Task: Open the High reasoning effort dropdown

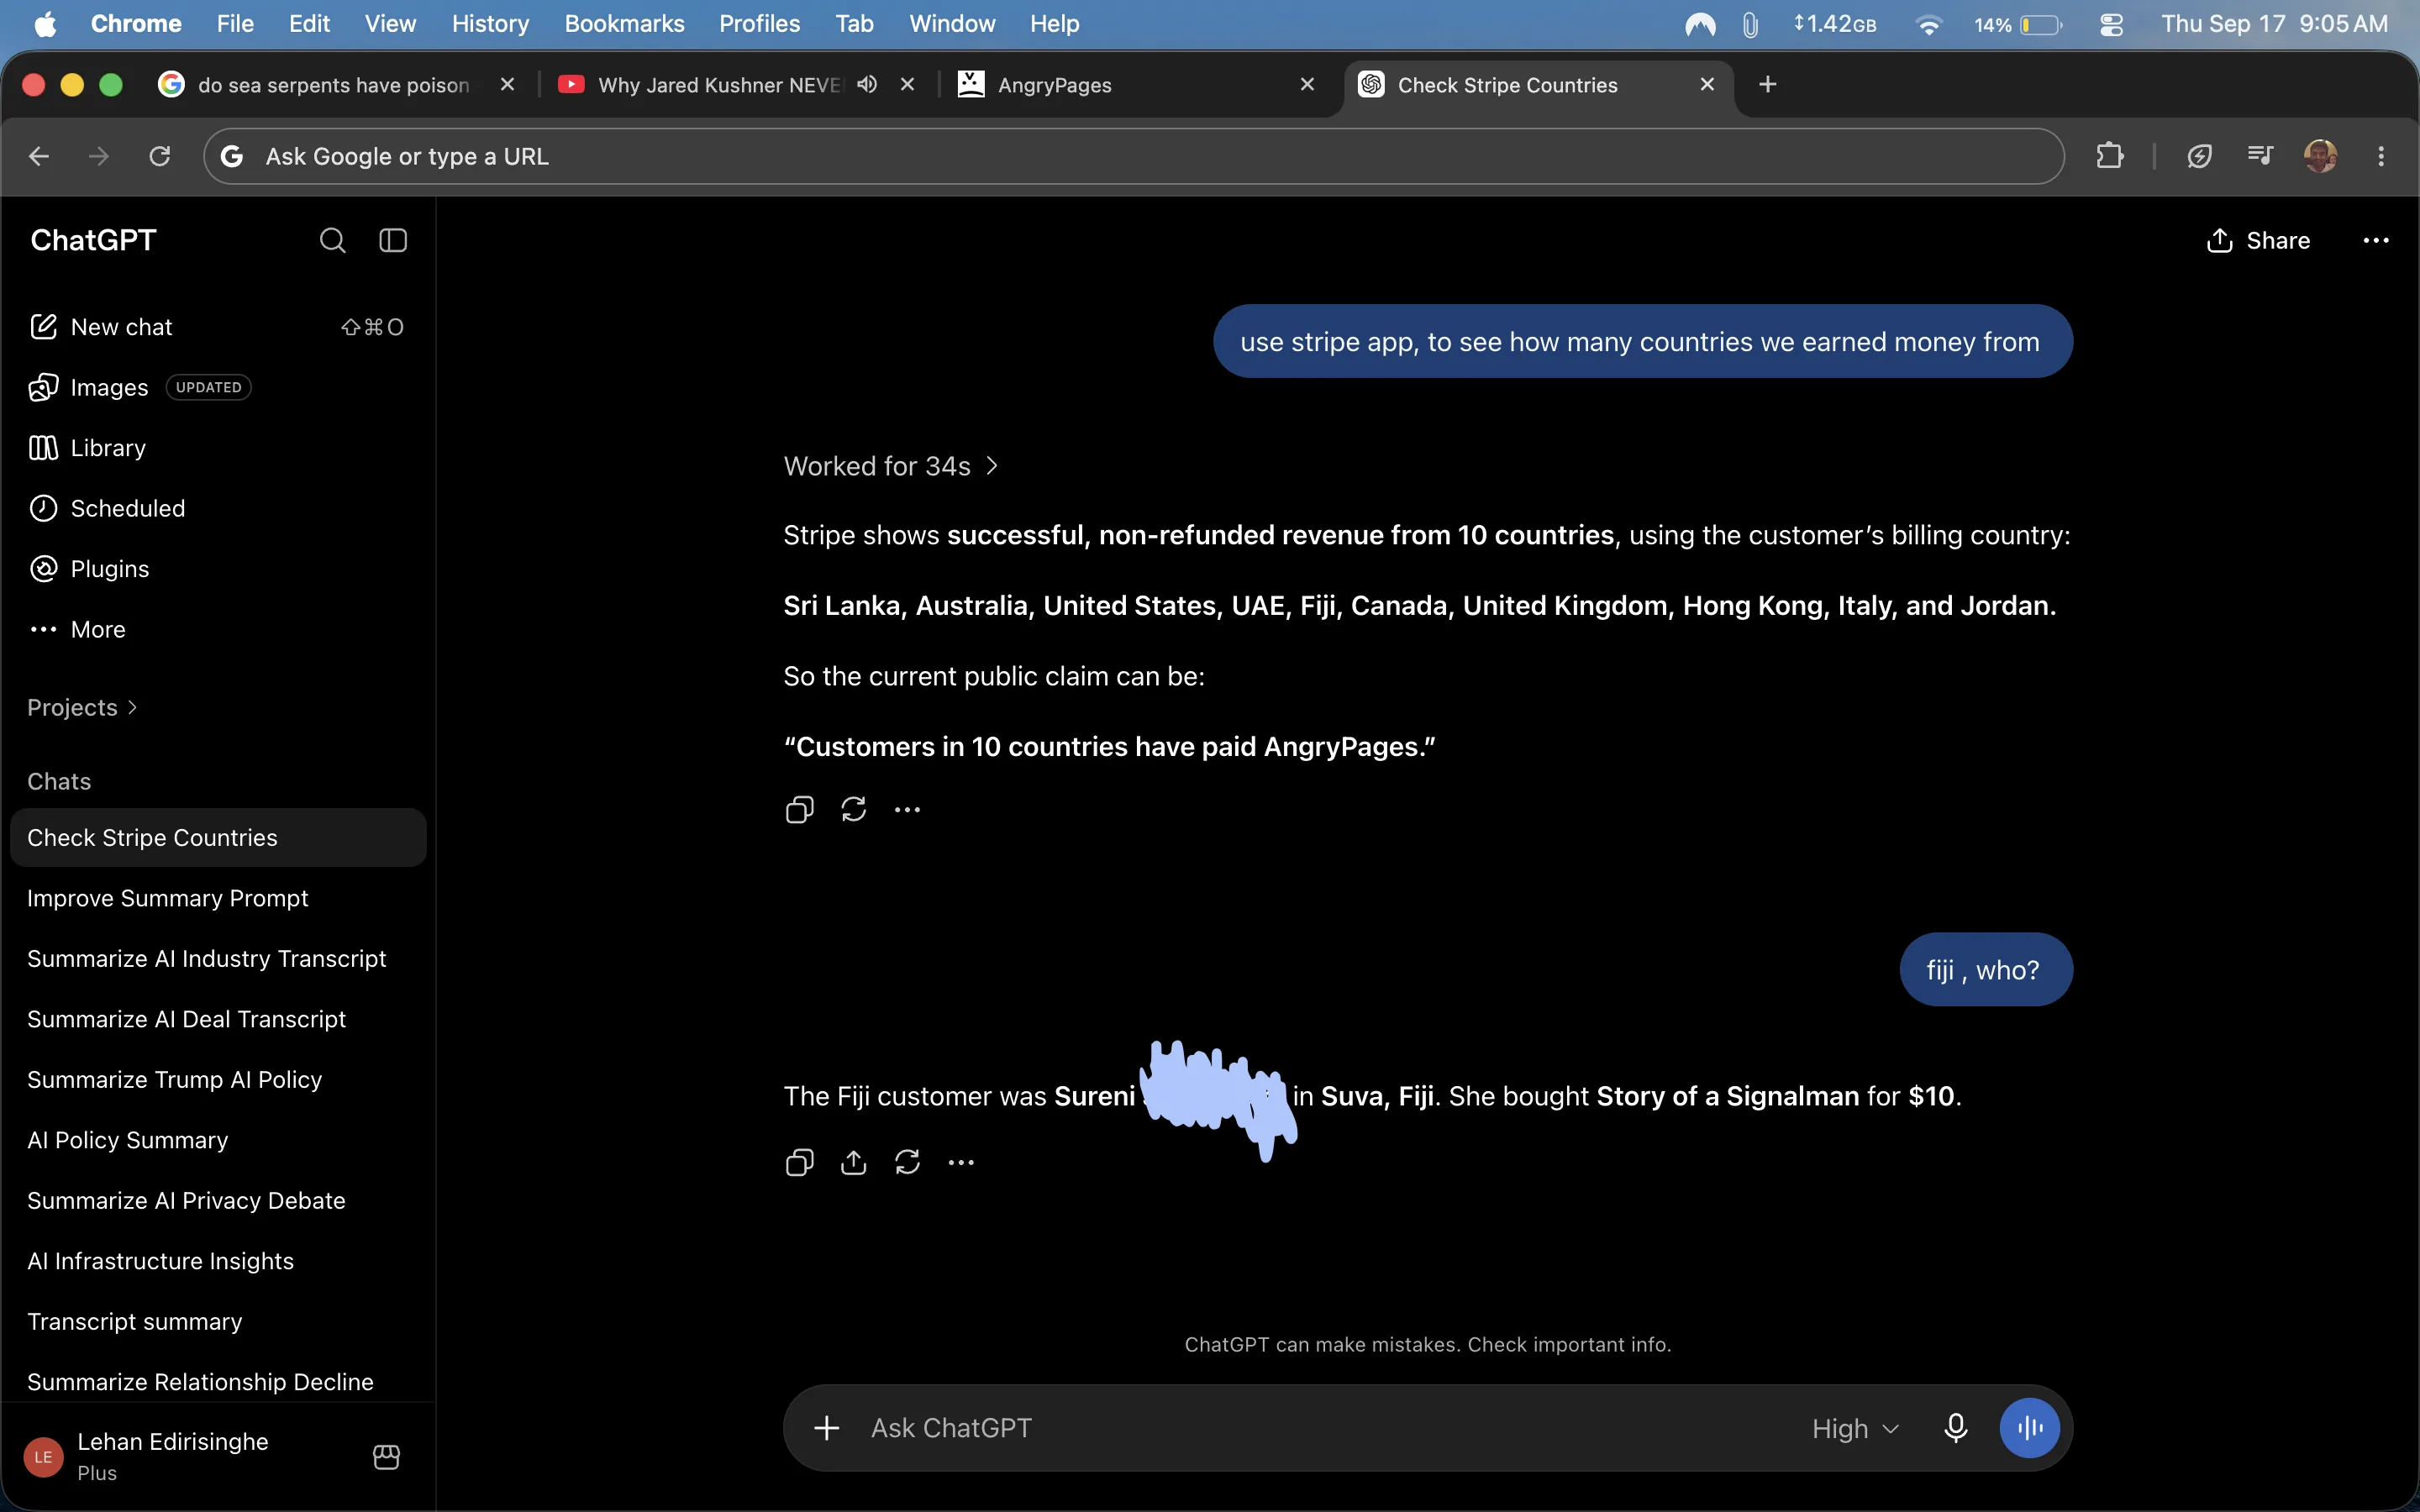Action: [x=1855, y=1429]
